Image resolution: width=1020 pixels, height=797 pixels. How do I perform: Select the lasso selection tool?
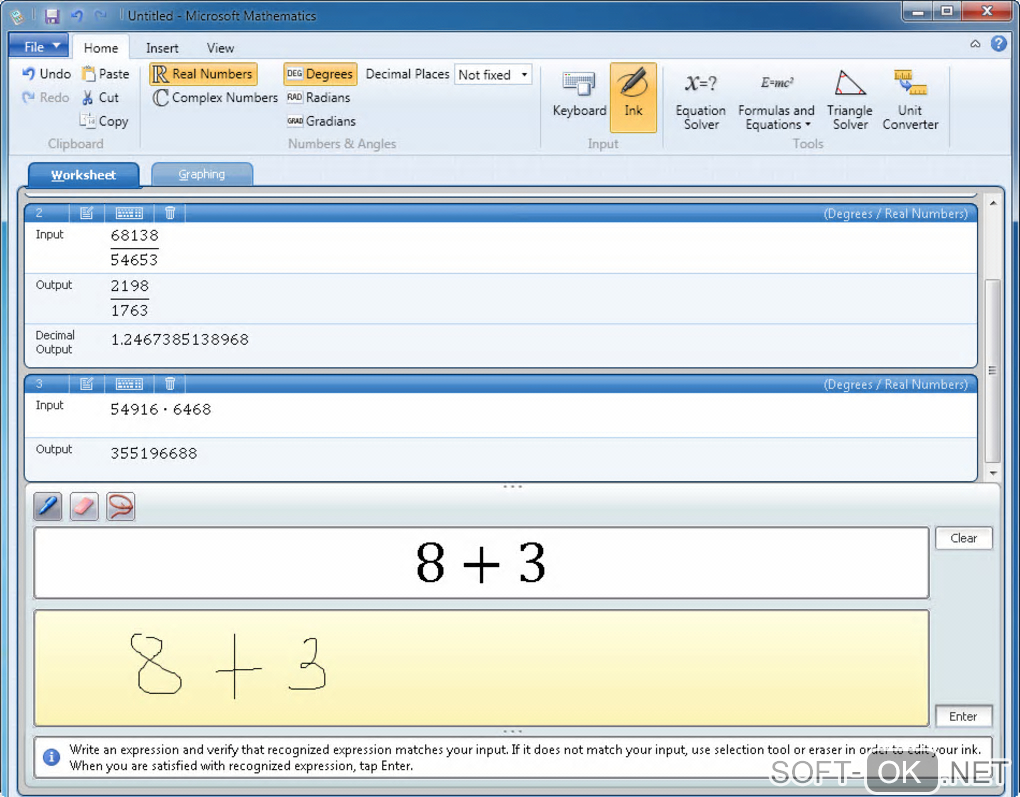[121, 506]
